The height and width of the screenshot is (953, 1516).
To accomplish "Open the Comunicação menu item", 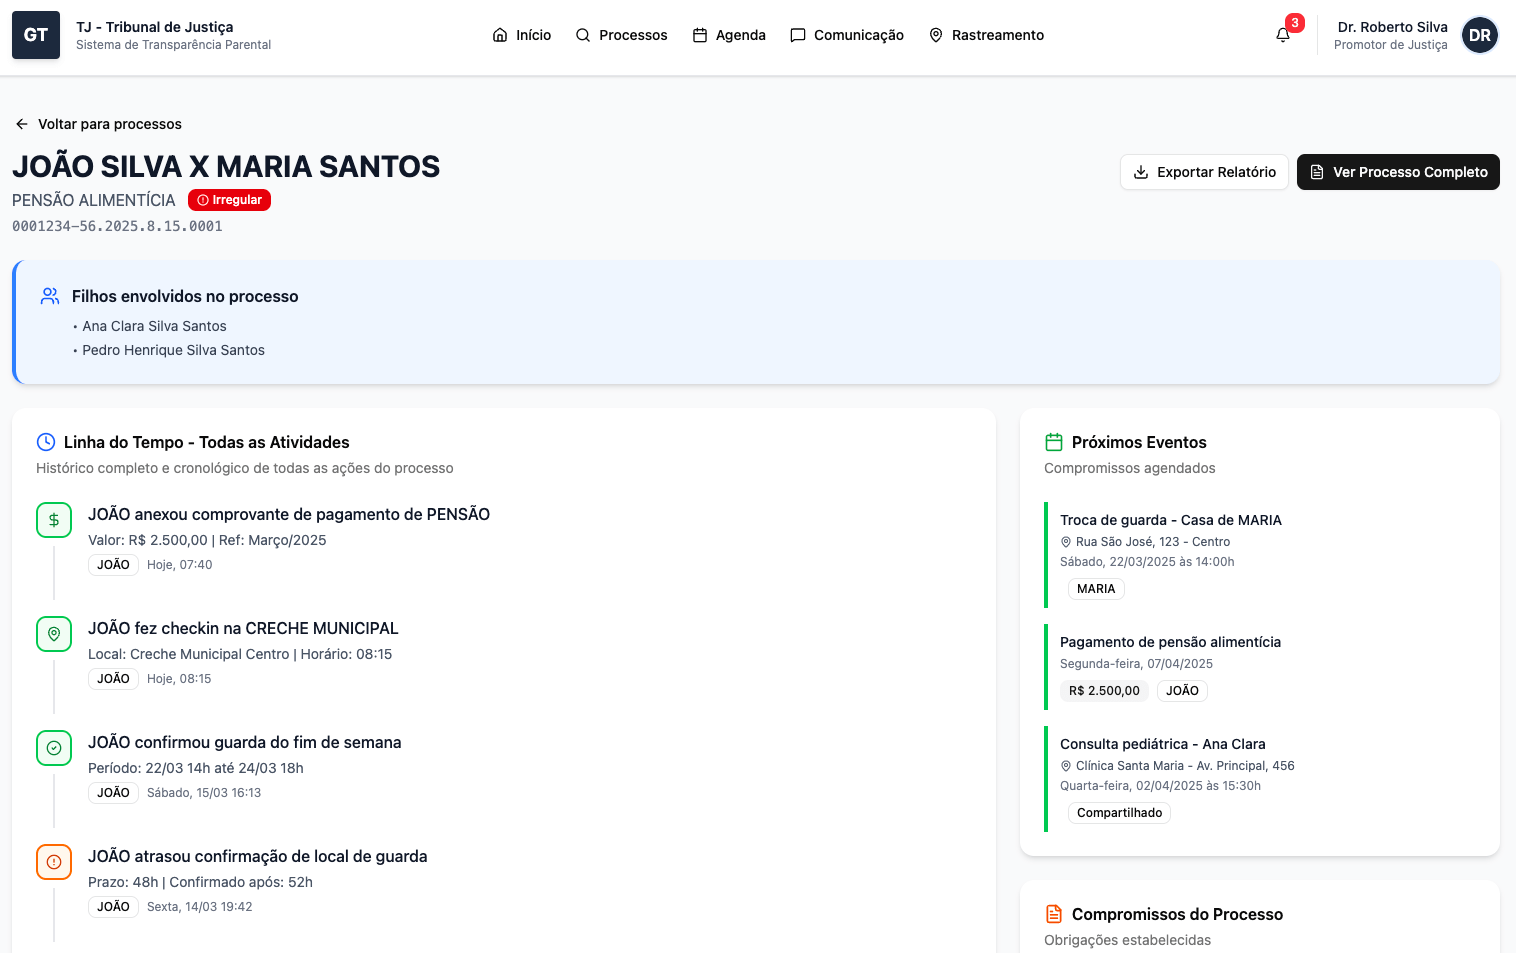I will coord(847,35).
